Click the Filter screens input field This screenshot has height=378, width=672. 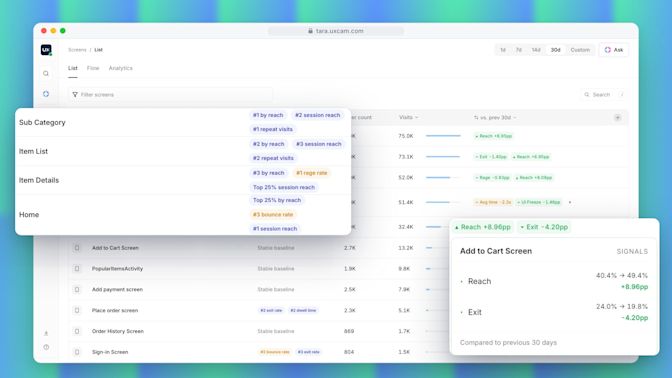coord(171,95)
